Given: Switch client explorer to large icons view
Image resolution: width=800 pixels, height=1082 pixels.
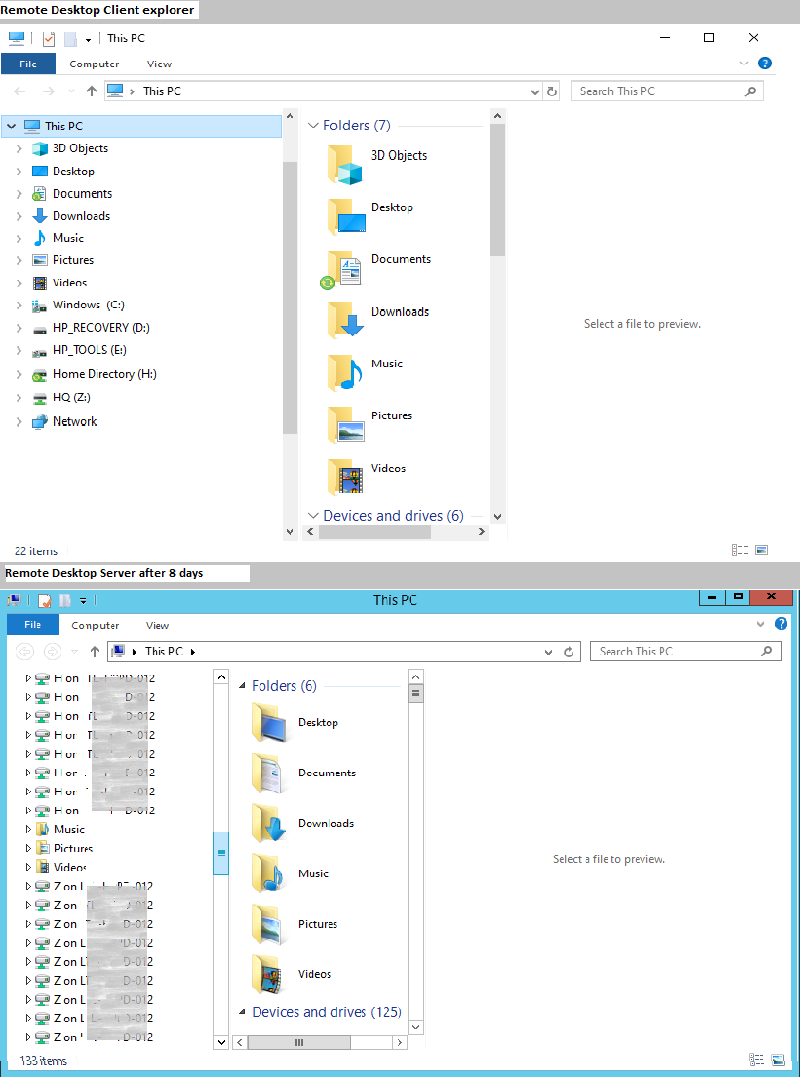Looking at the screenshot, I should tap(761, 550).
